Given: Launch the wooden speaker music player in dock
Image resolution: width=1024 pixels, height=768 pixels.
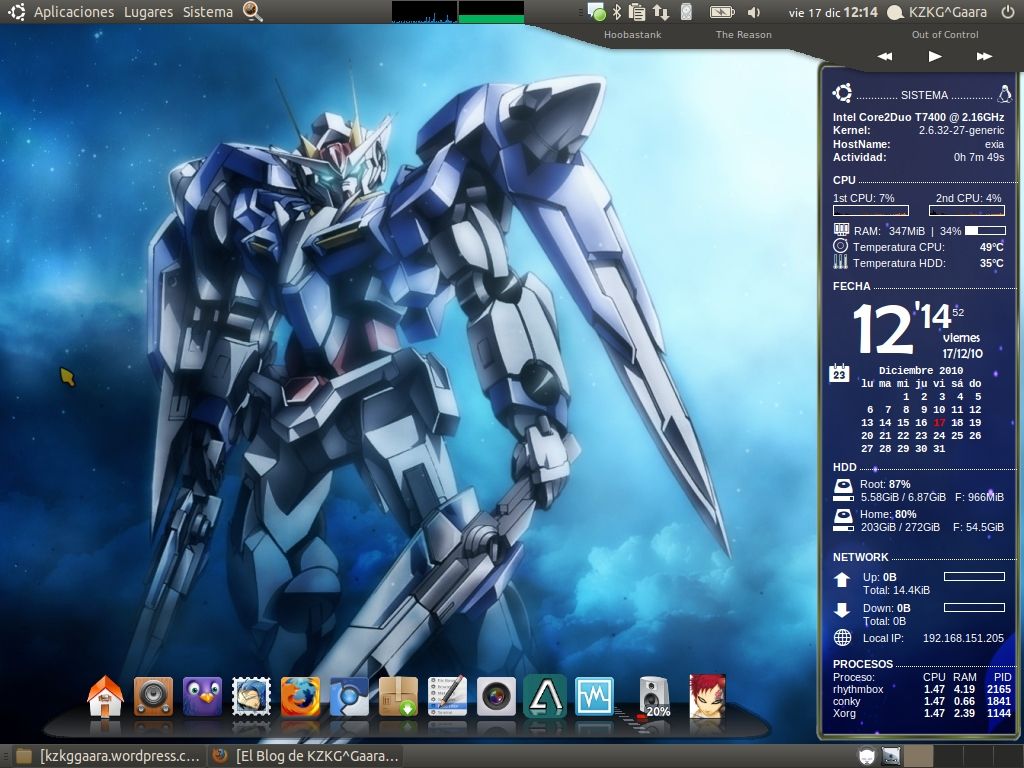Looking at the screenshot, I should point(153,696).
